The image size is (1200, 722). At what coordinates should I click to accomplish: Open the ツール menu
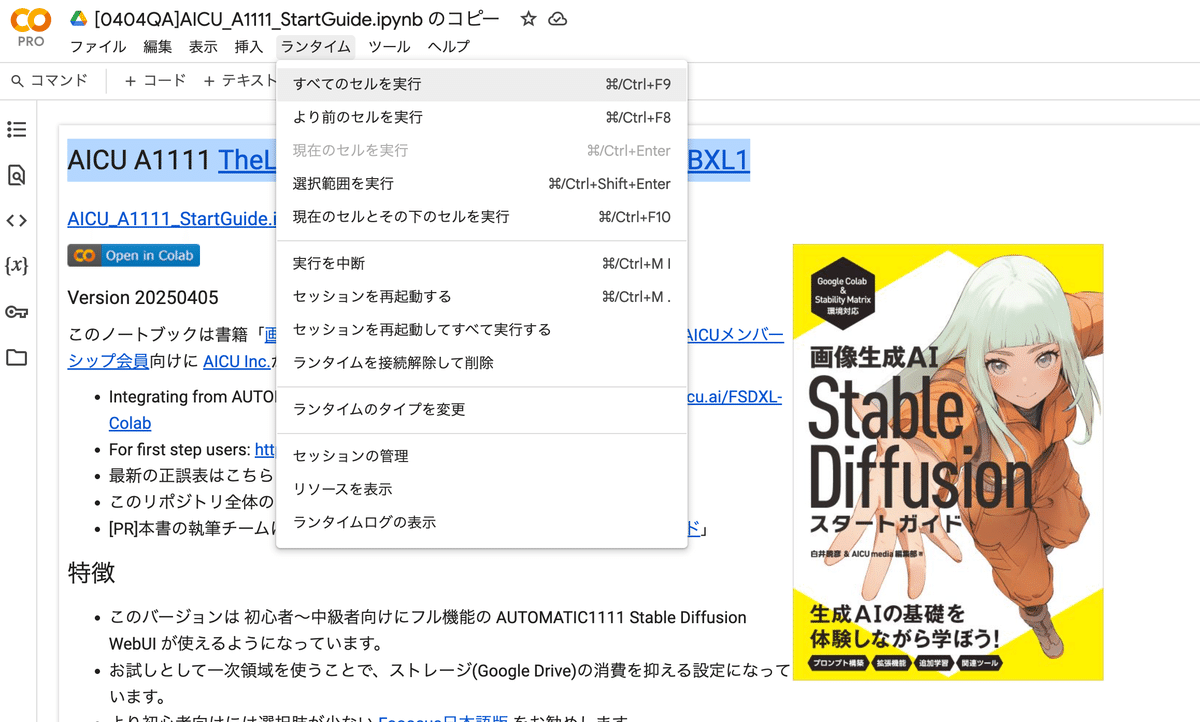[389, 46]
